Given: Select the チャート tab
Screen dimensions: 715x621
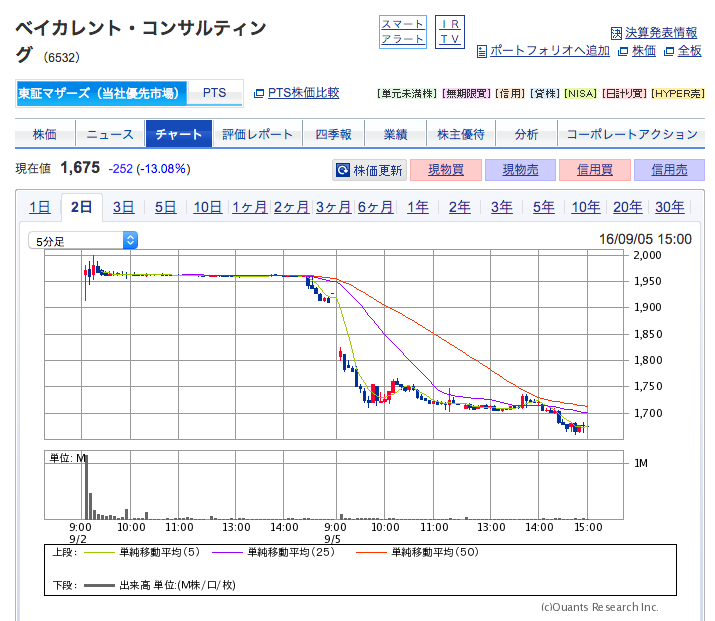Looking at the screenshot, I should pos(179,134).
